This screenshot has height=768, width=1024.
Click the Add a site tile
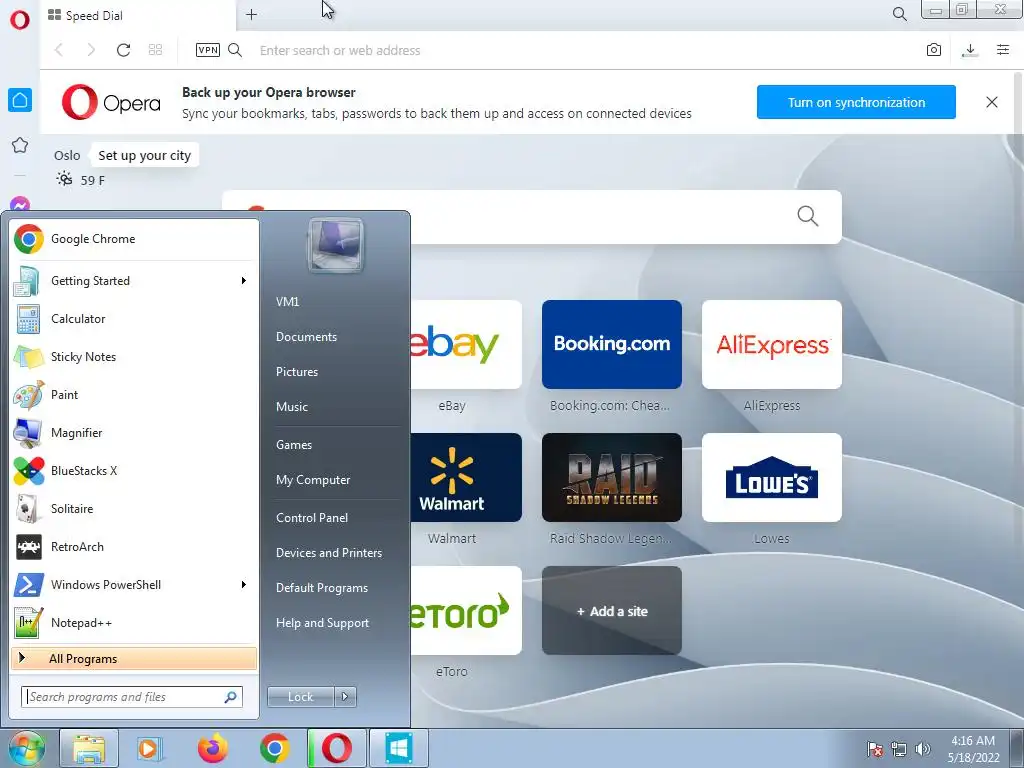(612, 611)
